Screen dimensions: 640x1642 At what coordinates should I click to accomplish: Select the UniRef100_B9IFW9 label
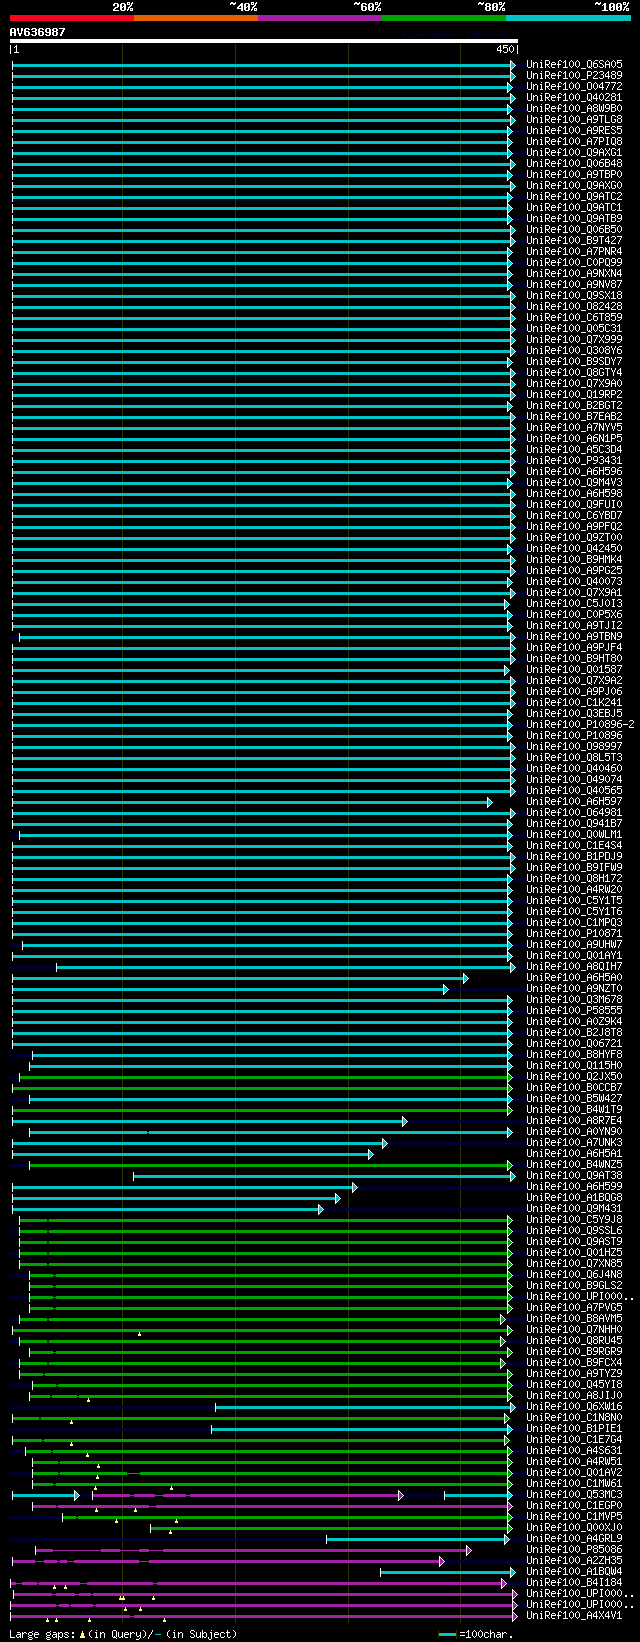[574, 867]
